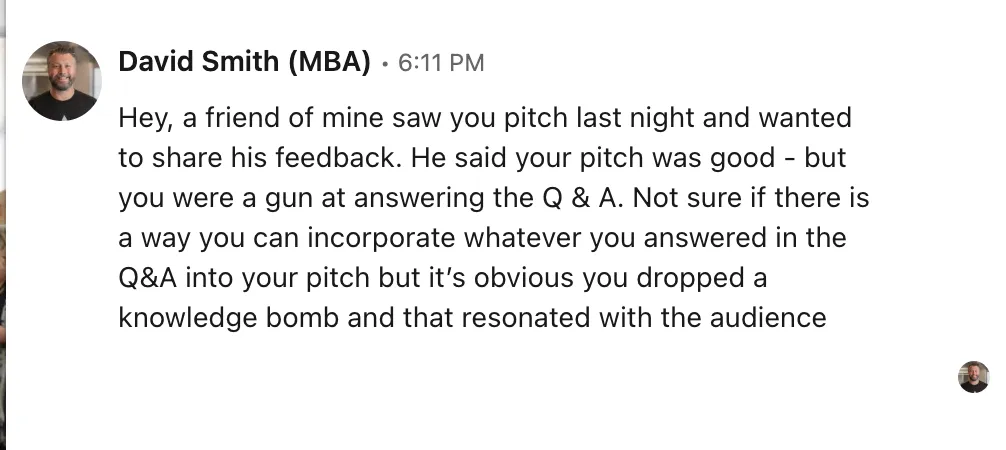Click the word "resonated" in the final line
1006x450 pixels.
[525, 318]
